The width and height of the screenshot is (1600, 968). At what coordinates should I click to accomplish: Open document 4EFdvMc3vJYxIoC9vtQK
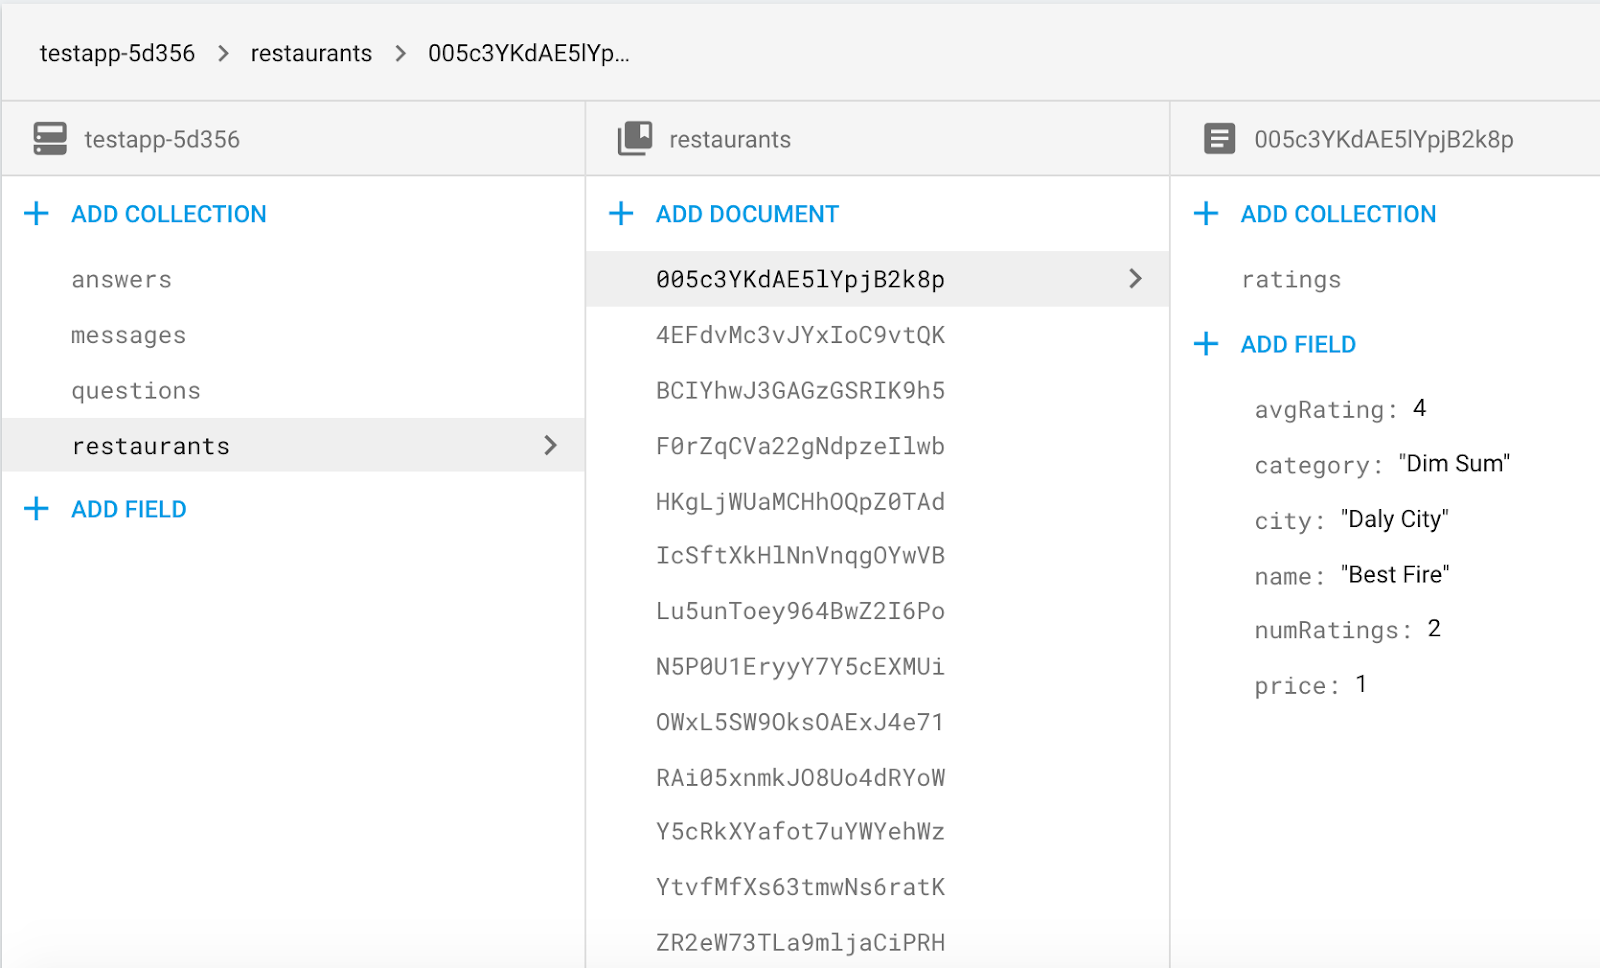pos(800,334)
